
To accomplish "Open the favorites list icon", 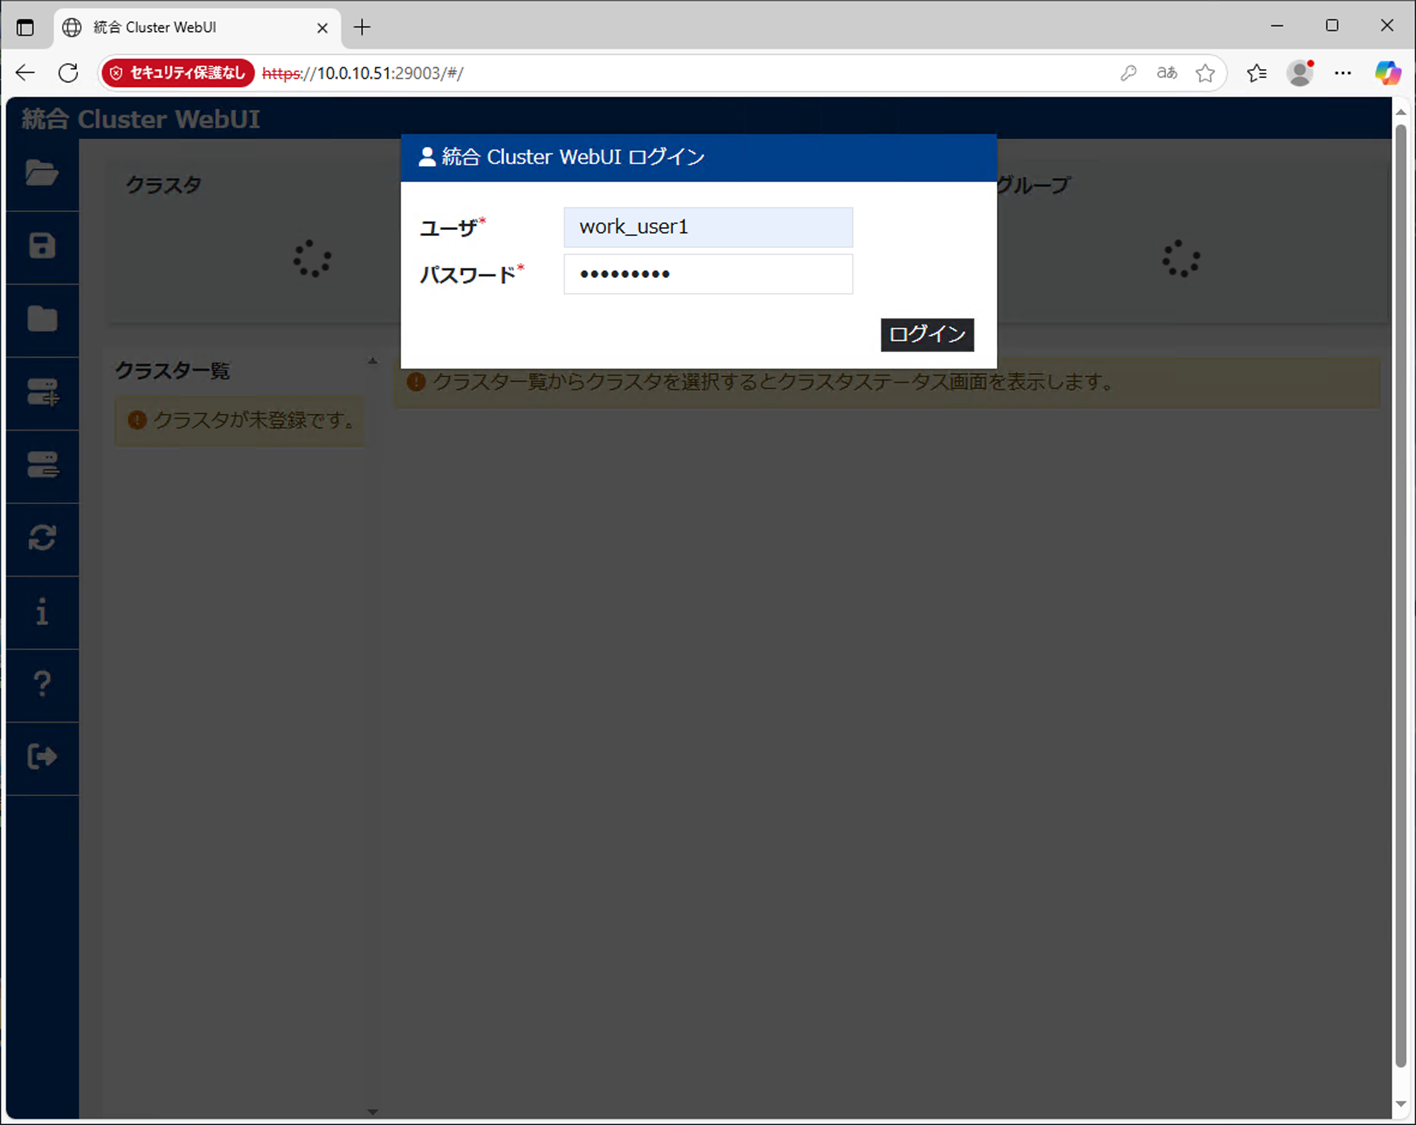I will tap(1257, 73).
